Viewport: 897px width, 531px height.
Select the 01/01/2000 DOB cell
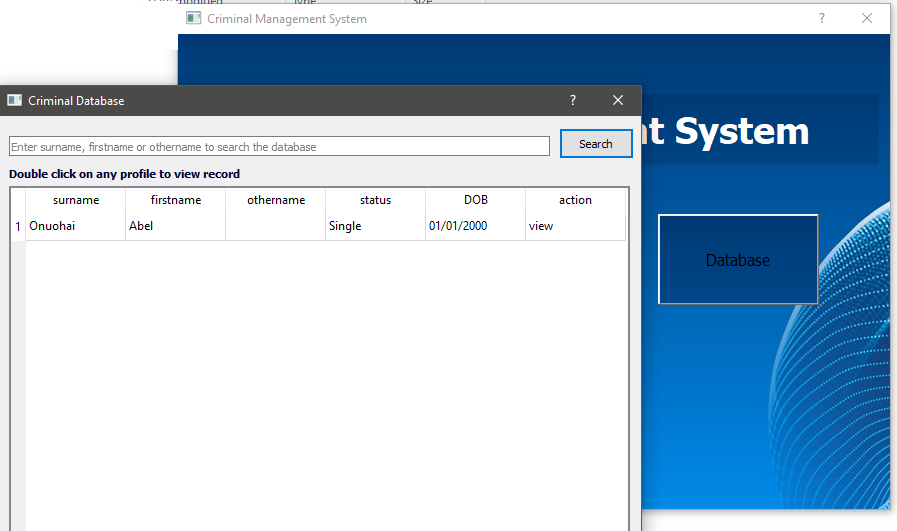point(475,226)
